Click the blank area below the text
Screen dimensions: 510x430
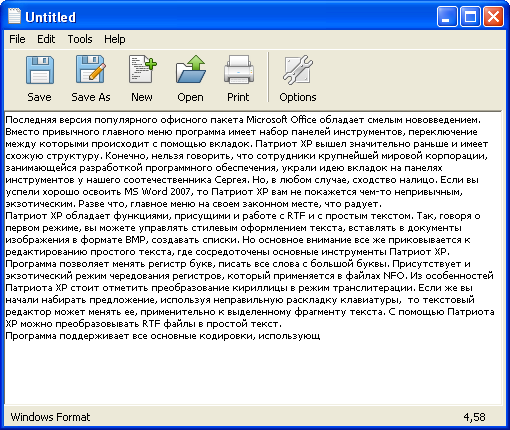click(x=253, y=373)
